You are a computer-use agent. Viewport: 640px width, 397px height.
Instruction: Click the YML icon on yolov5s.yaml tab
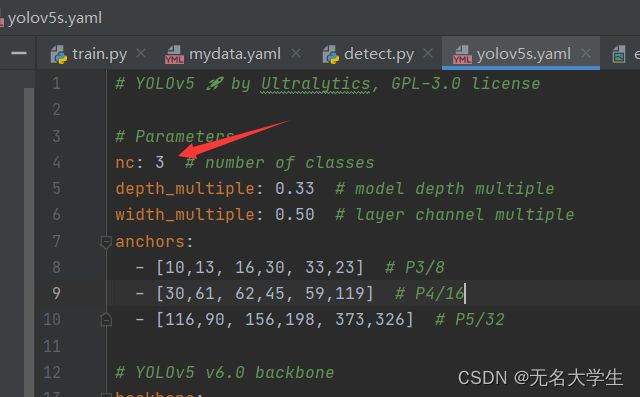[x=462, y=55]
